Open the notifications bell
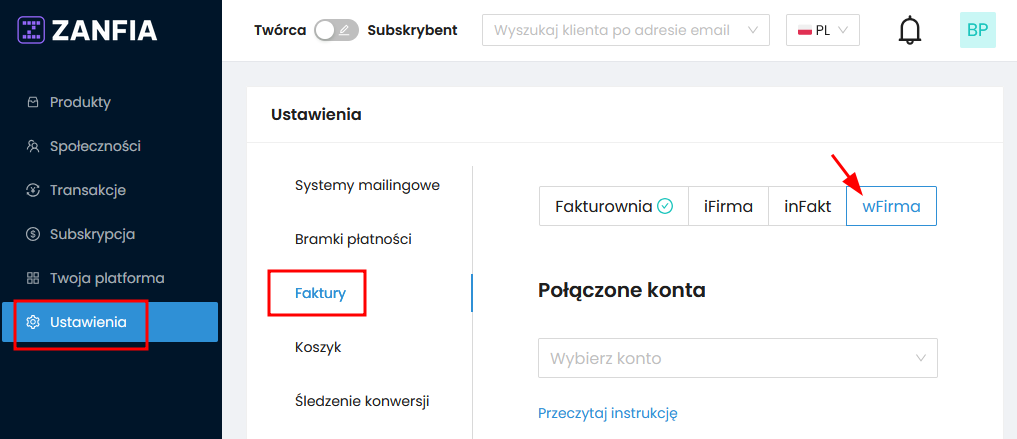Screen dimensions: 1017x439 (x=910, y=30)
